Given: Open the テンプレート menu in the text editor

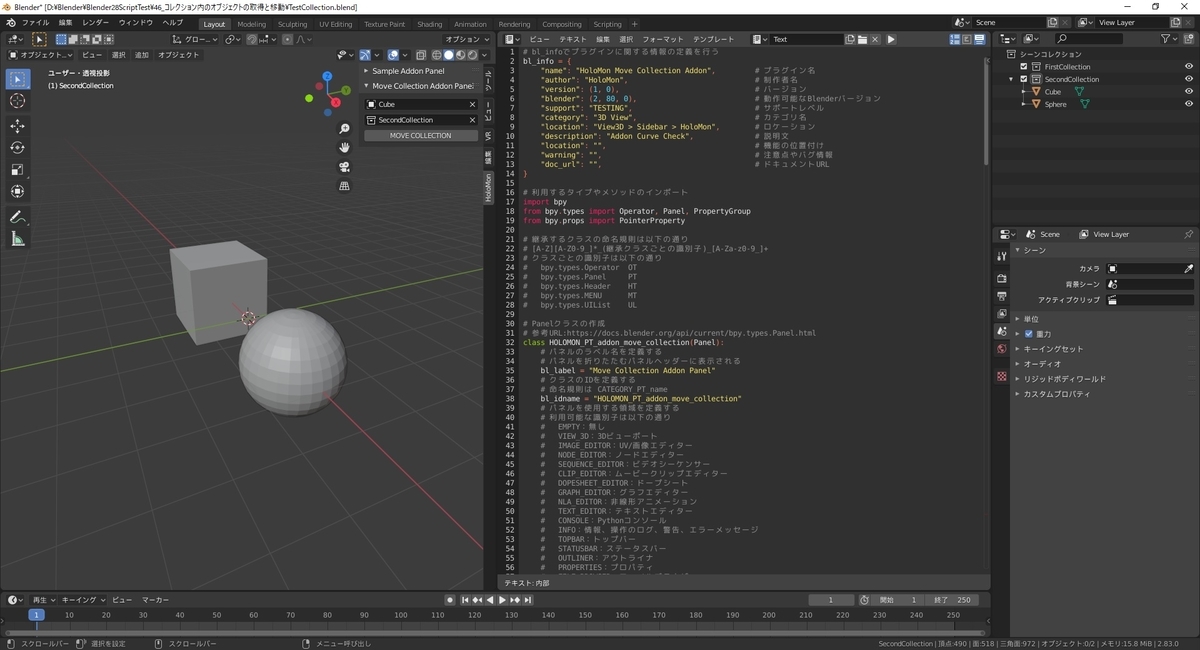Looking at the screenshot, I should (712, 39).
